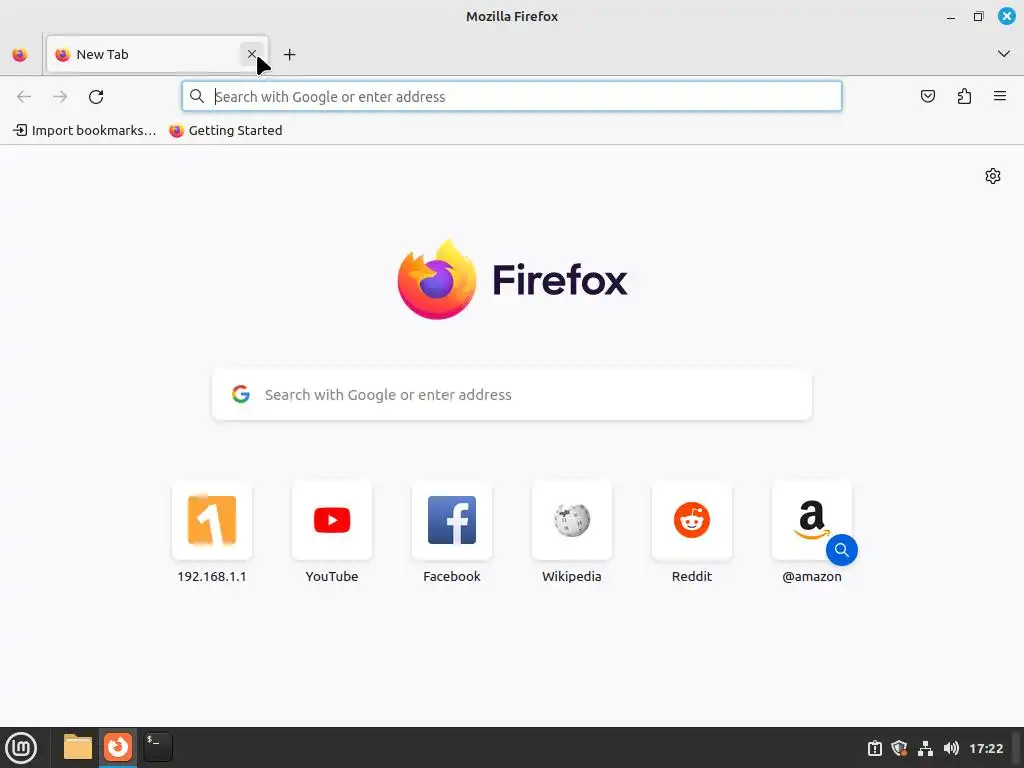The height and width of the screenshot is (768, 1024).
Task: Maximize the Firefox window
Action: (x=978, y=17)
